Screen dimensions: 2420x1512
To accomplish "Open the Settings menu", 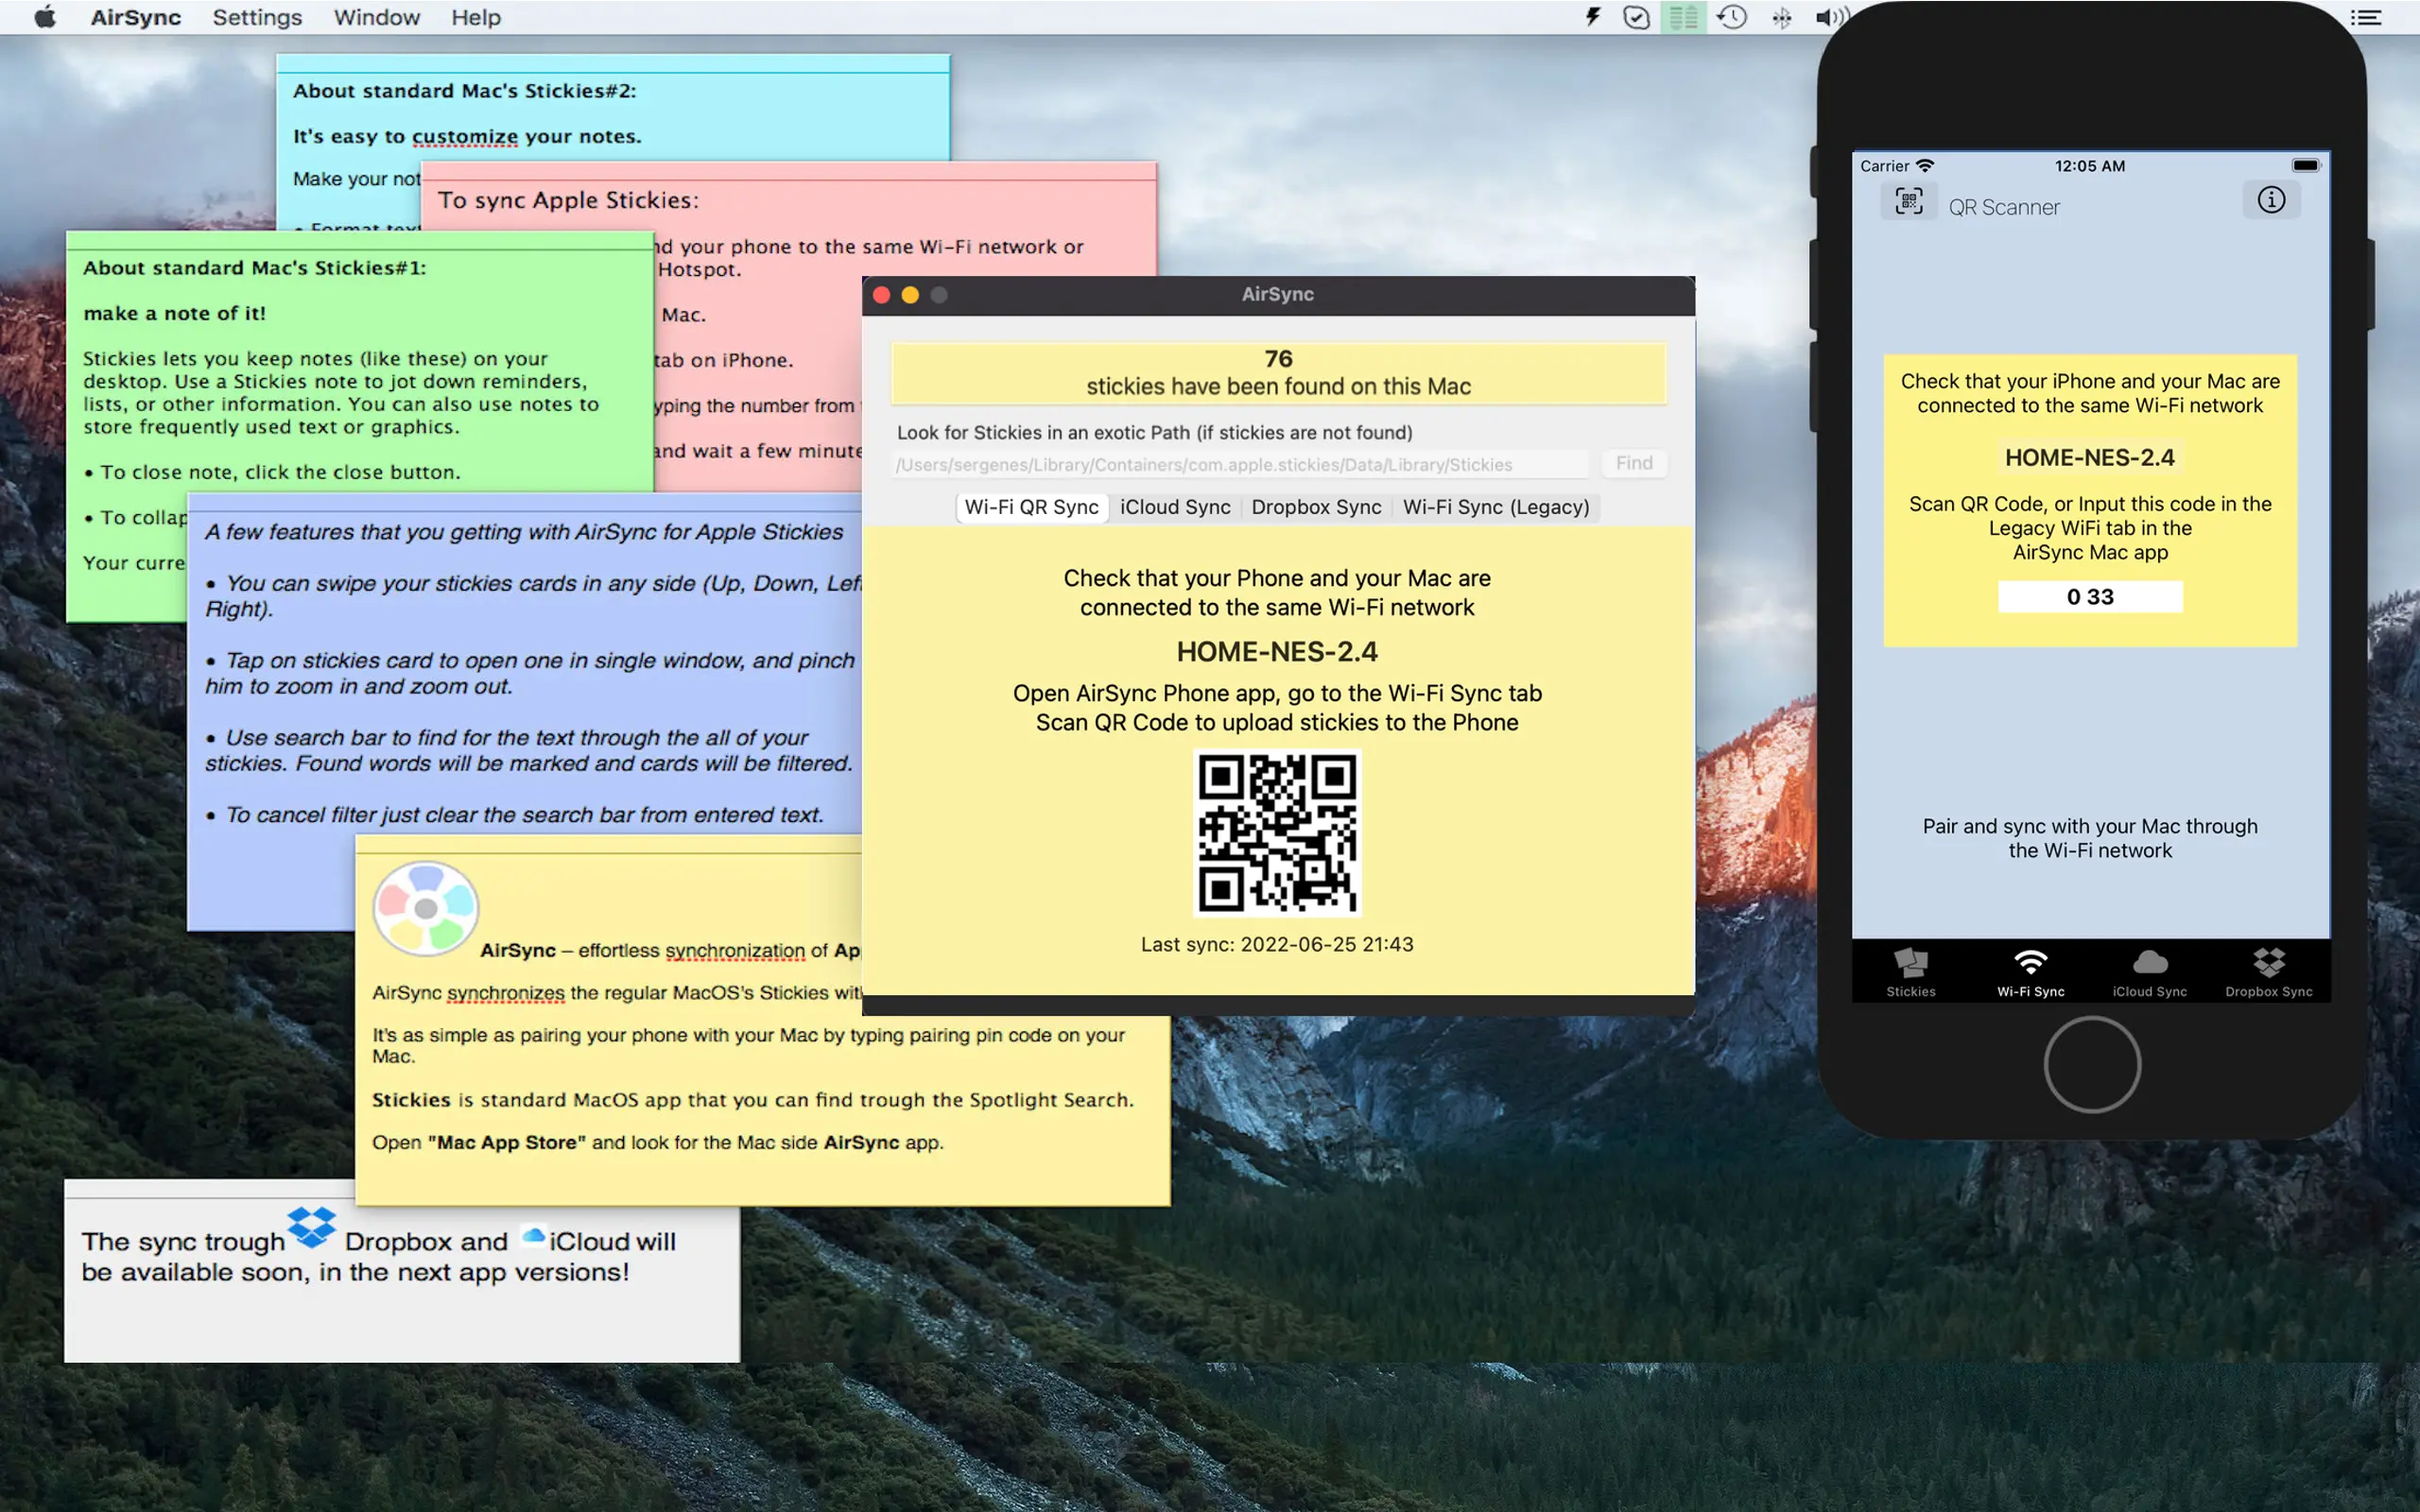I will [257, 17].
